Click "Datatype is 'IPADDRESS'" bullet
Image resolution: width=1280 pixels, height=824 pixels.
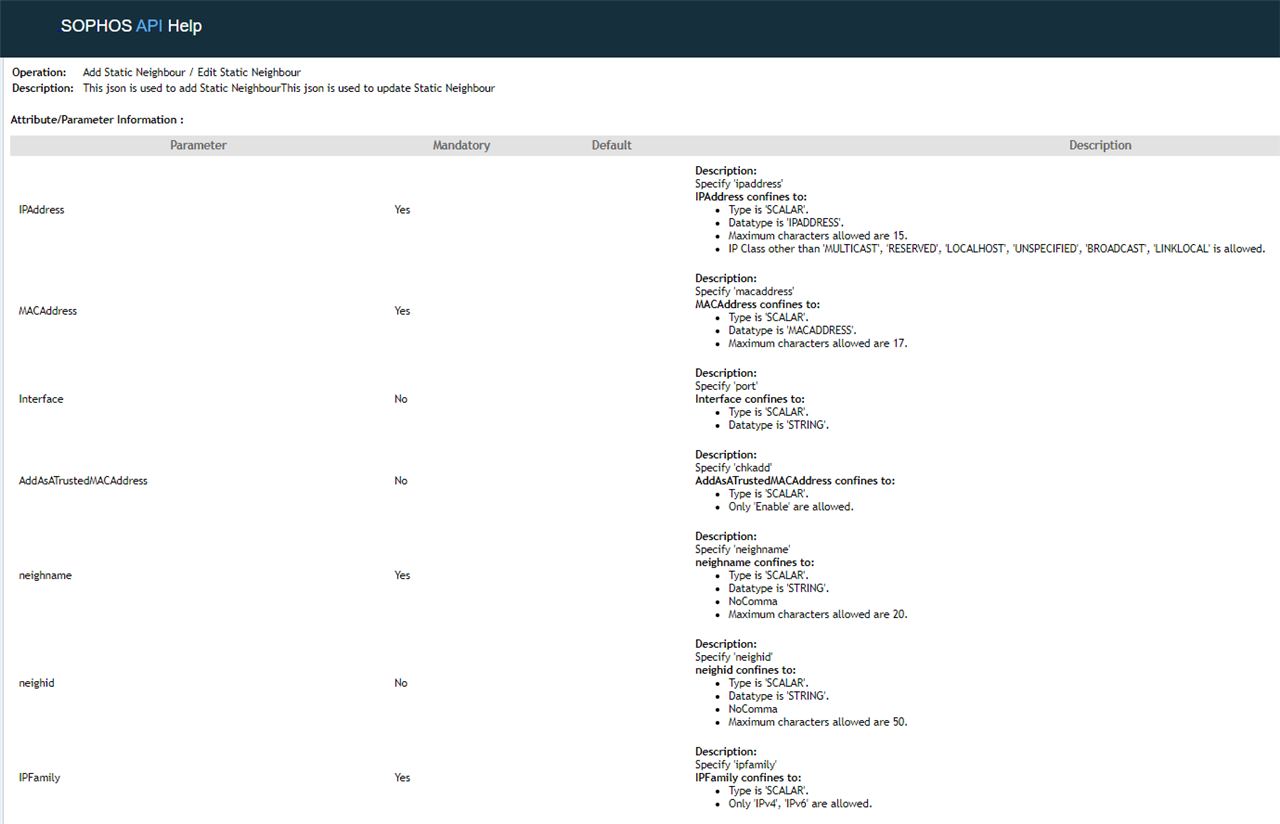[786, 223]
